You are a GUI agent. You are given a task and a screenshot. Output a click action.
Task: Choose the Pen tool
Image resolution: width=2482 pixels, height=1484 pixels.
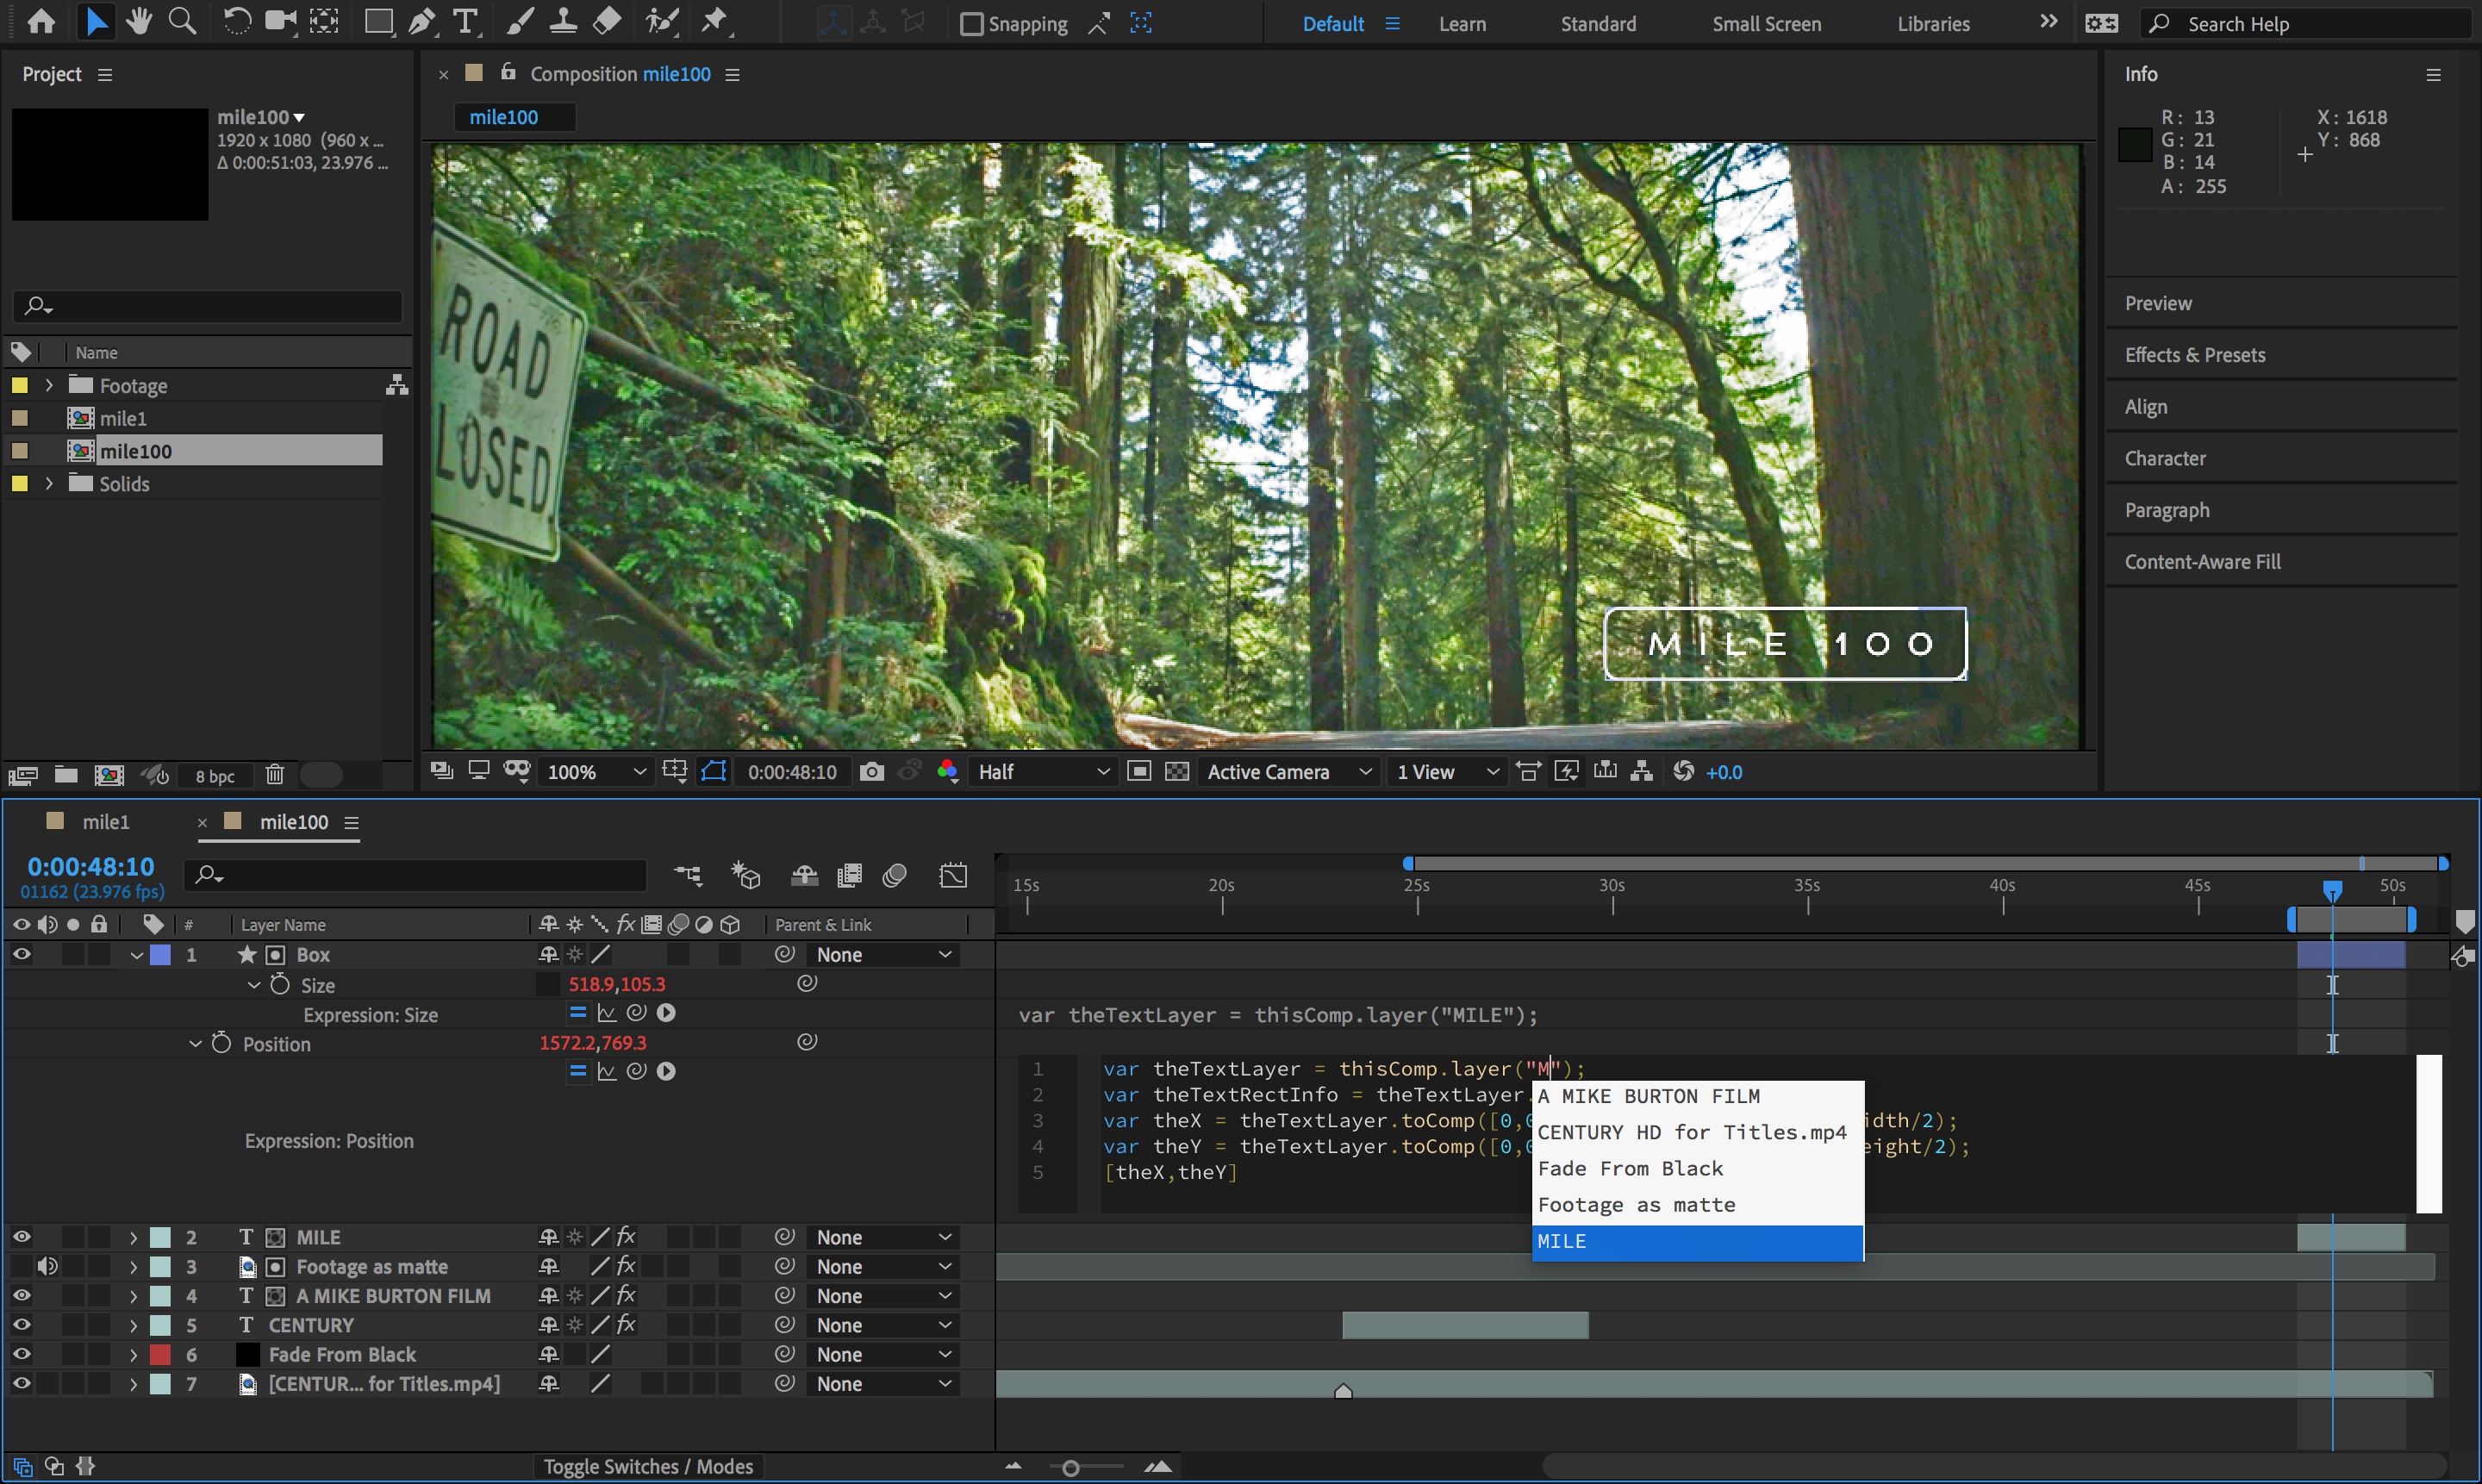[x=422, y=21]
